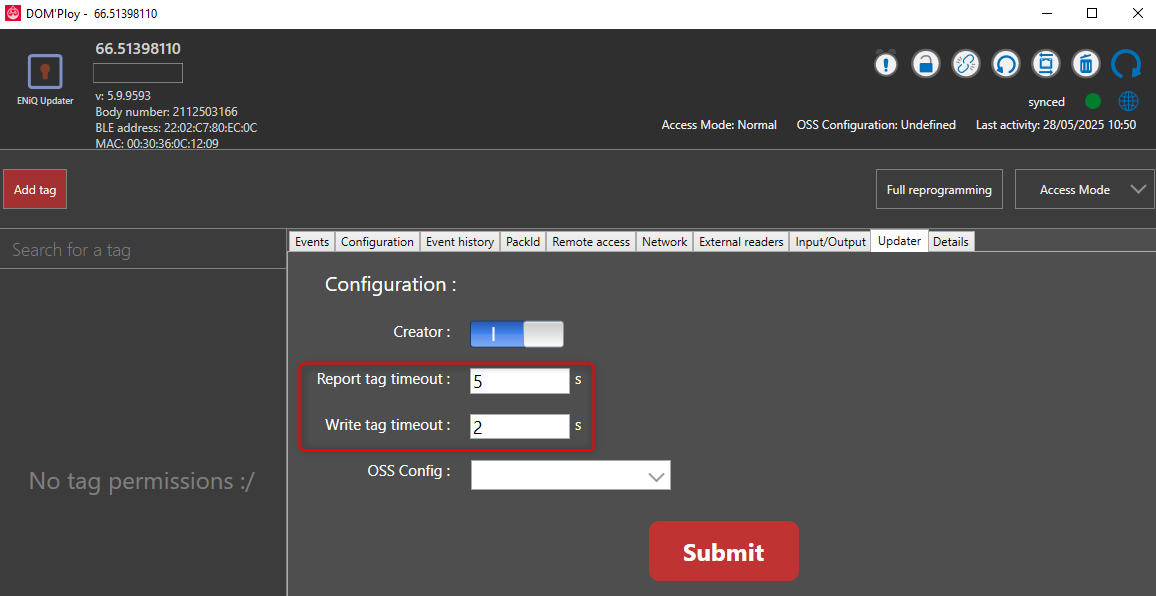Click the trash bin delete icon
This screenshot has width=1156, height=596.
[x=1085, y=64]
